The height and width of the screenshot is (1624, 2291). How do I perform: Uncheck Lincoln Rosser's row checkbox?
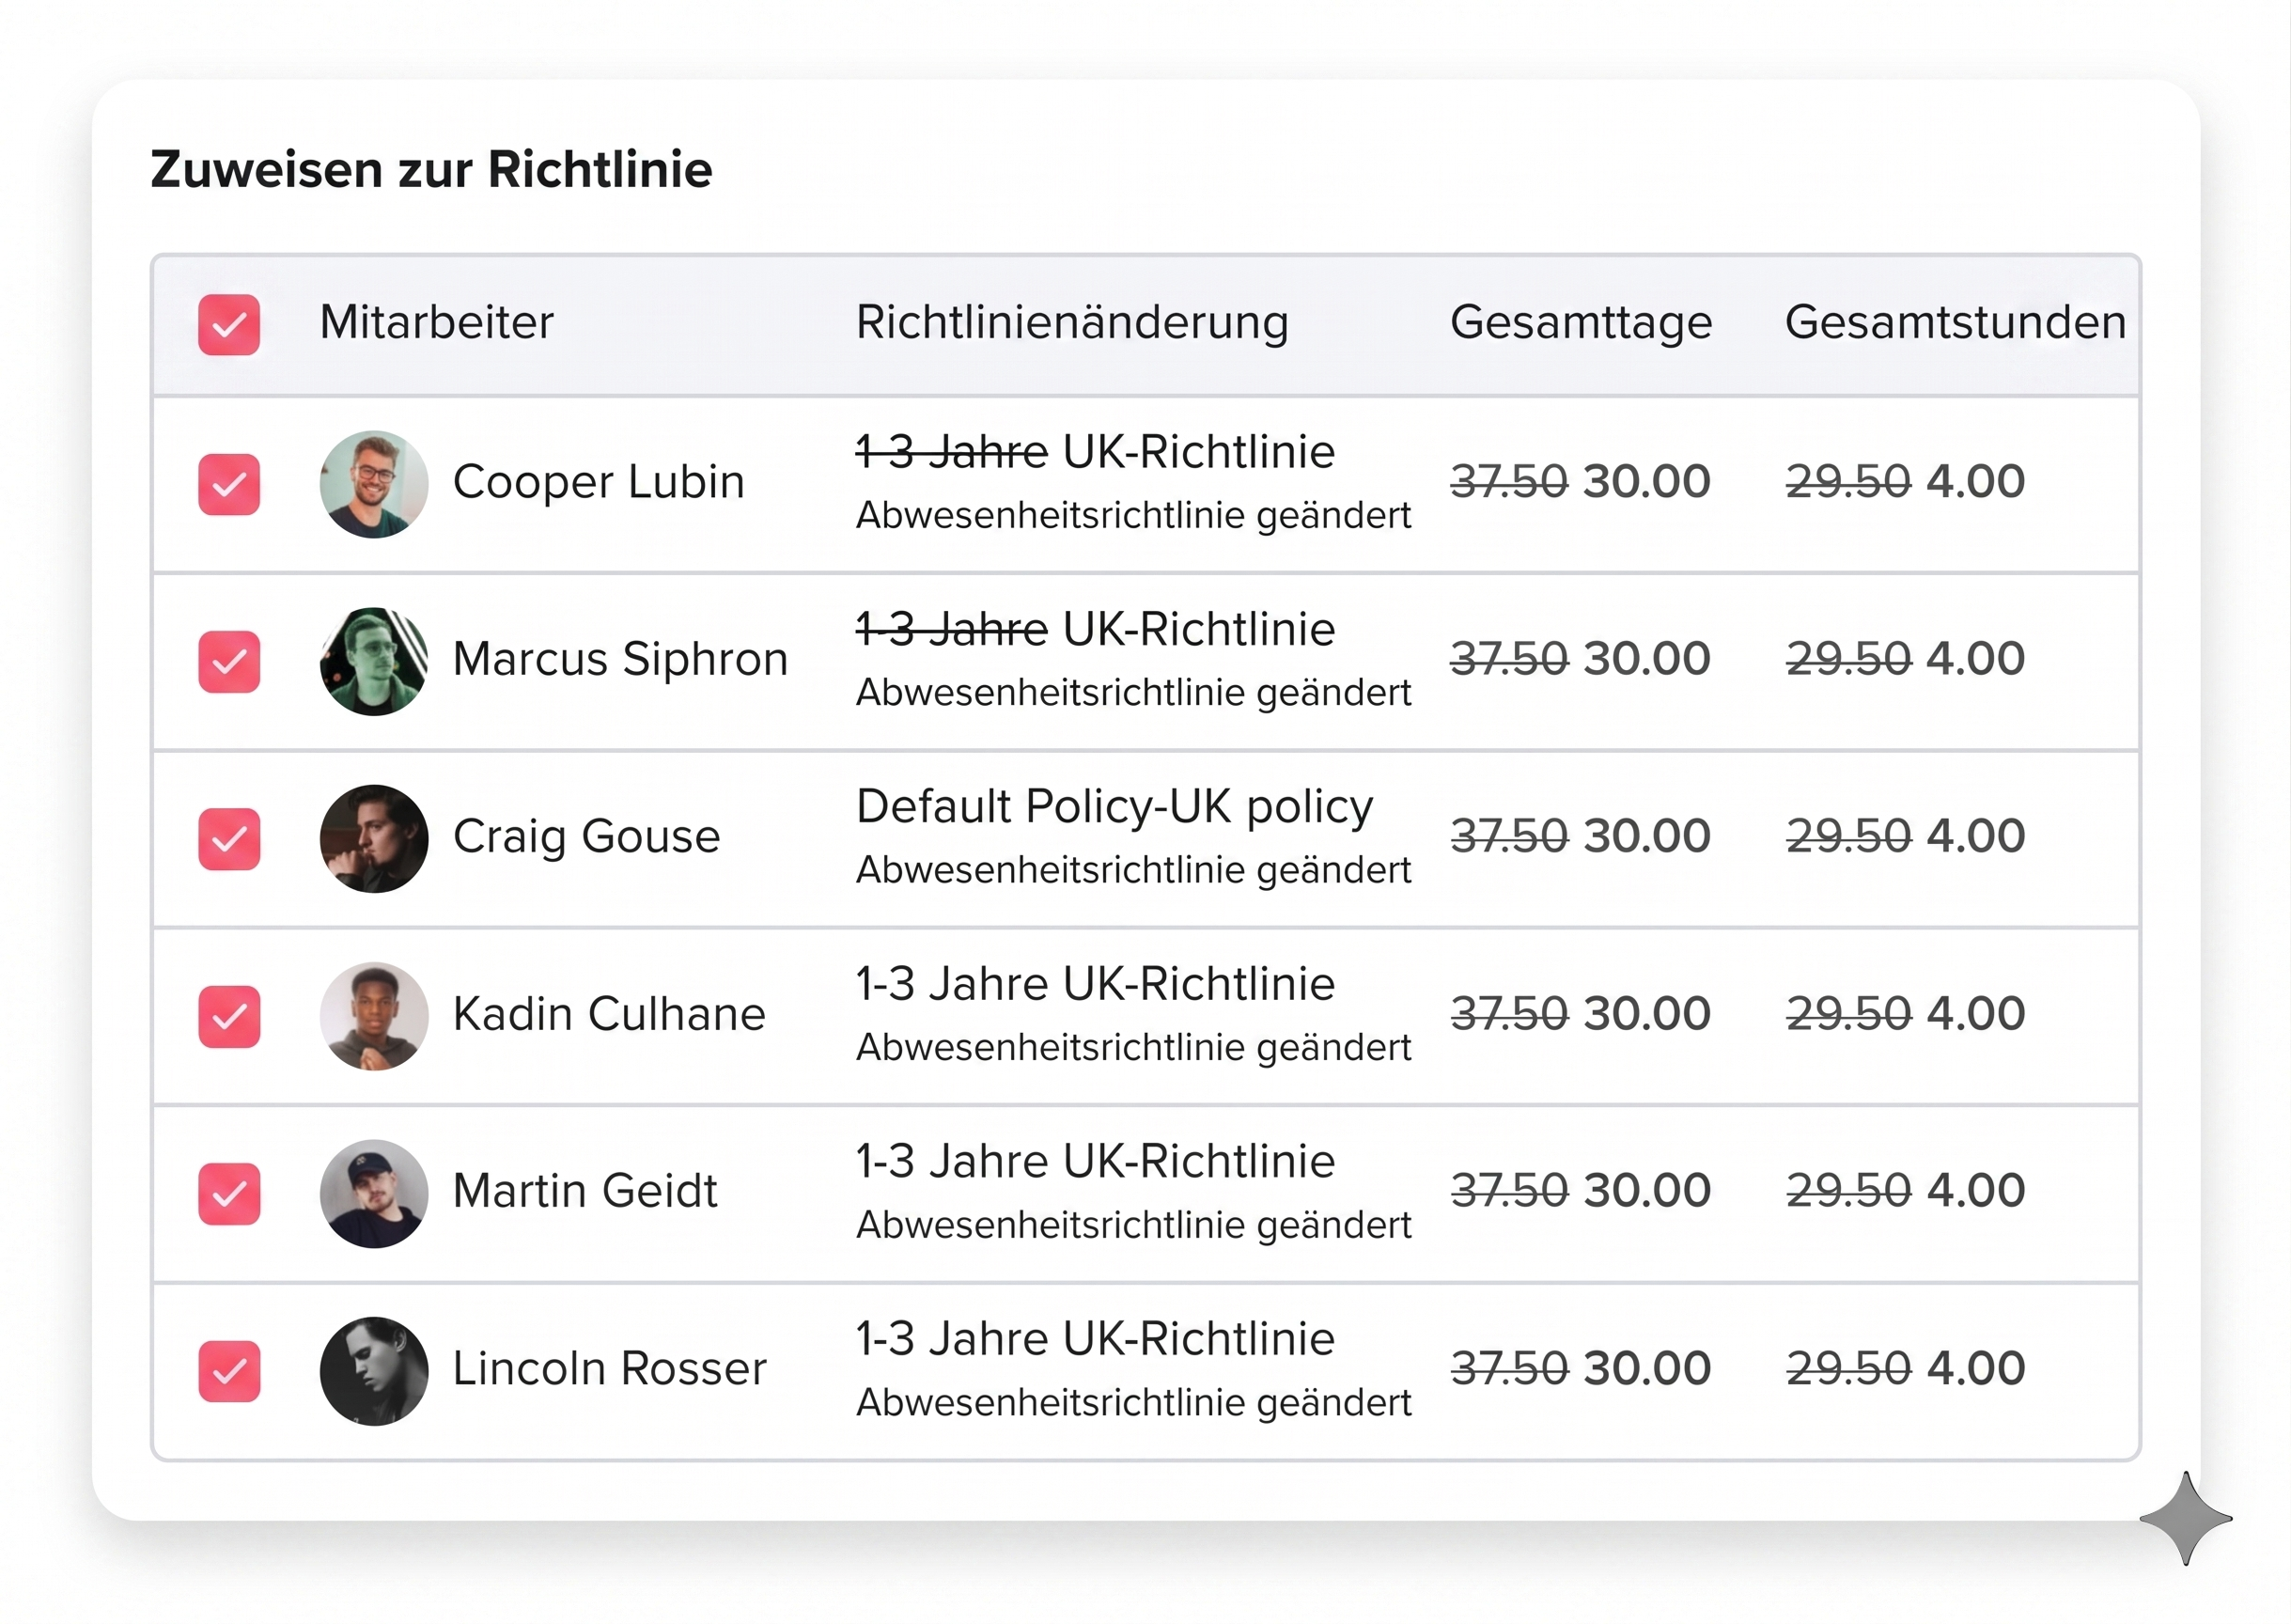pos(229,1370)
